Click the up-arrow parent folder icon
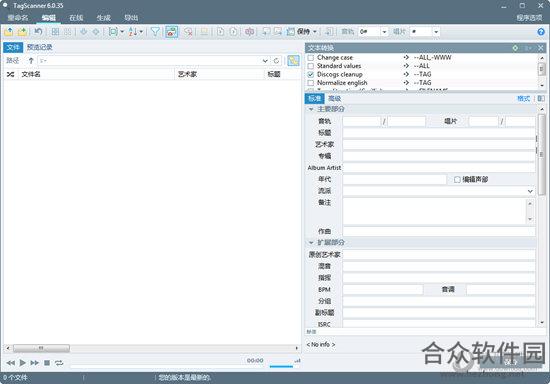 (31, 61)
